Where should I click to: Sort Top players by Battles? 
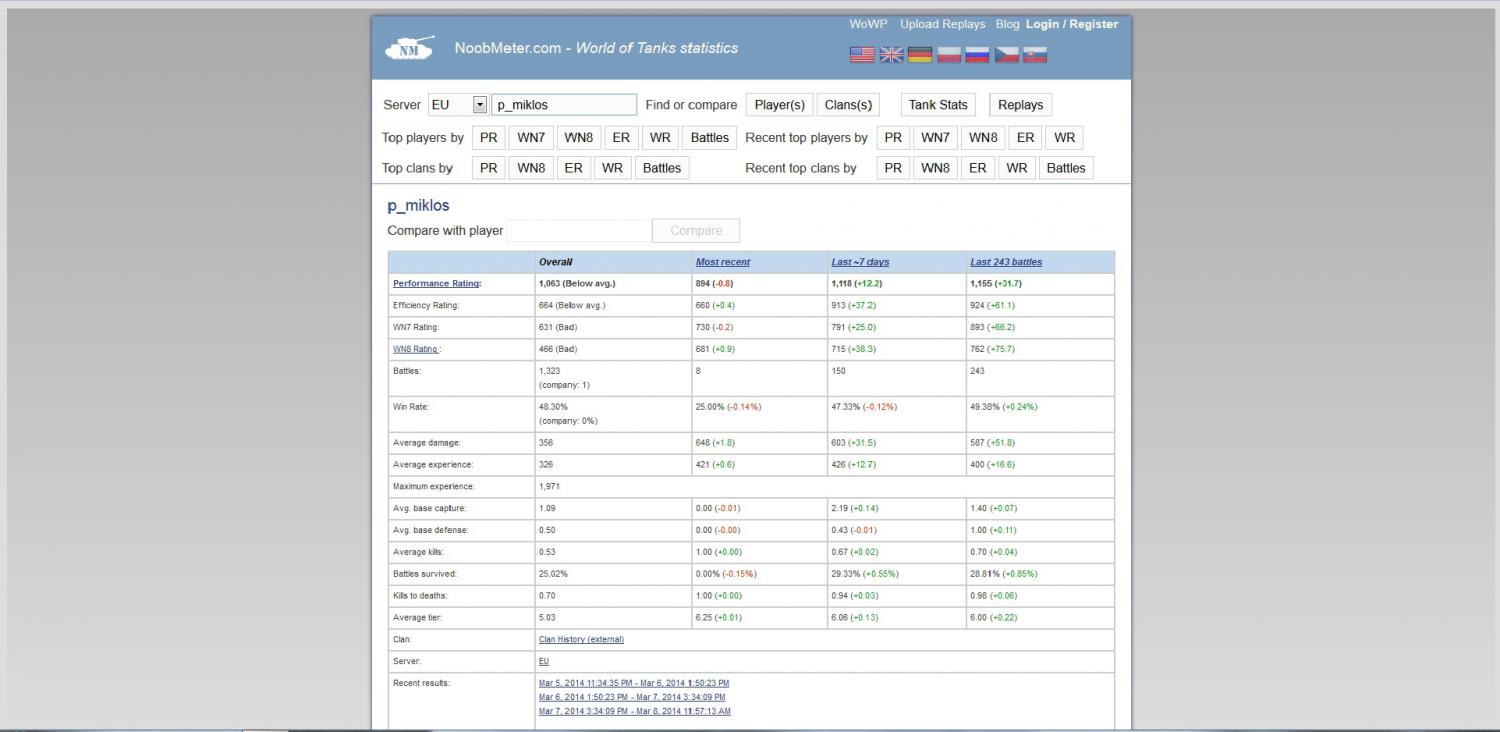(709, 138)
